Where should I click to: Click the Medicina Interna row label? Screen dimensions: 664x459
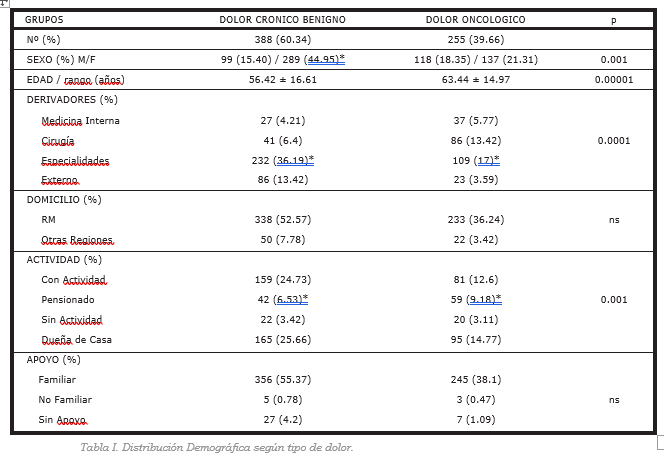coord(80,121)
